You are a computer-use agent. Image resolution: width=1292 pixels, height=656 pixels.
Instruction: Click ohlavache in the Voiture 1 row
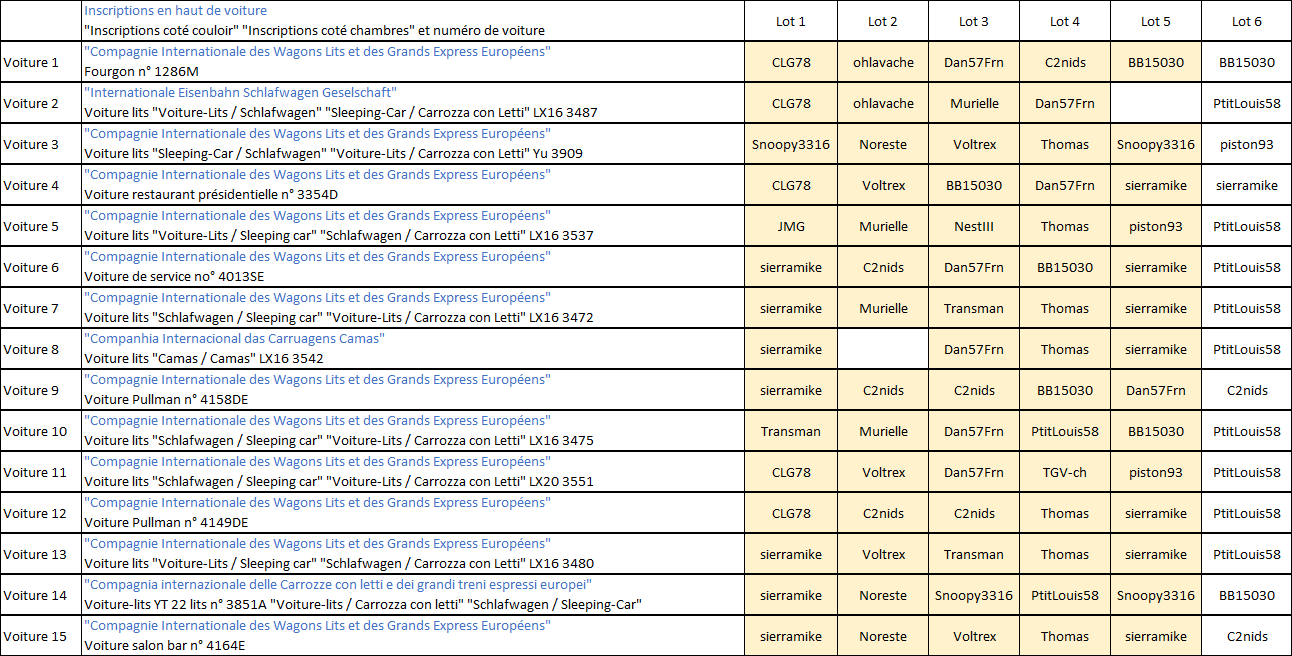(x=883, y=62)
